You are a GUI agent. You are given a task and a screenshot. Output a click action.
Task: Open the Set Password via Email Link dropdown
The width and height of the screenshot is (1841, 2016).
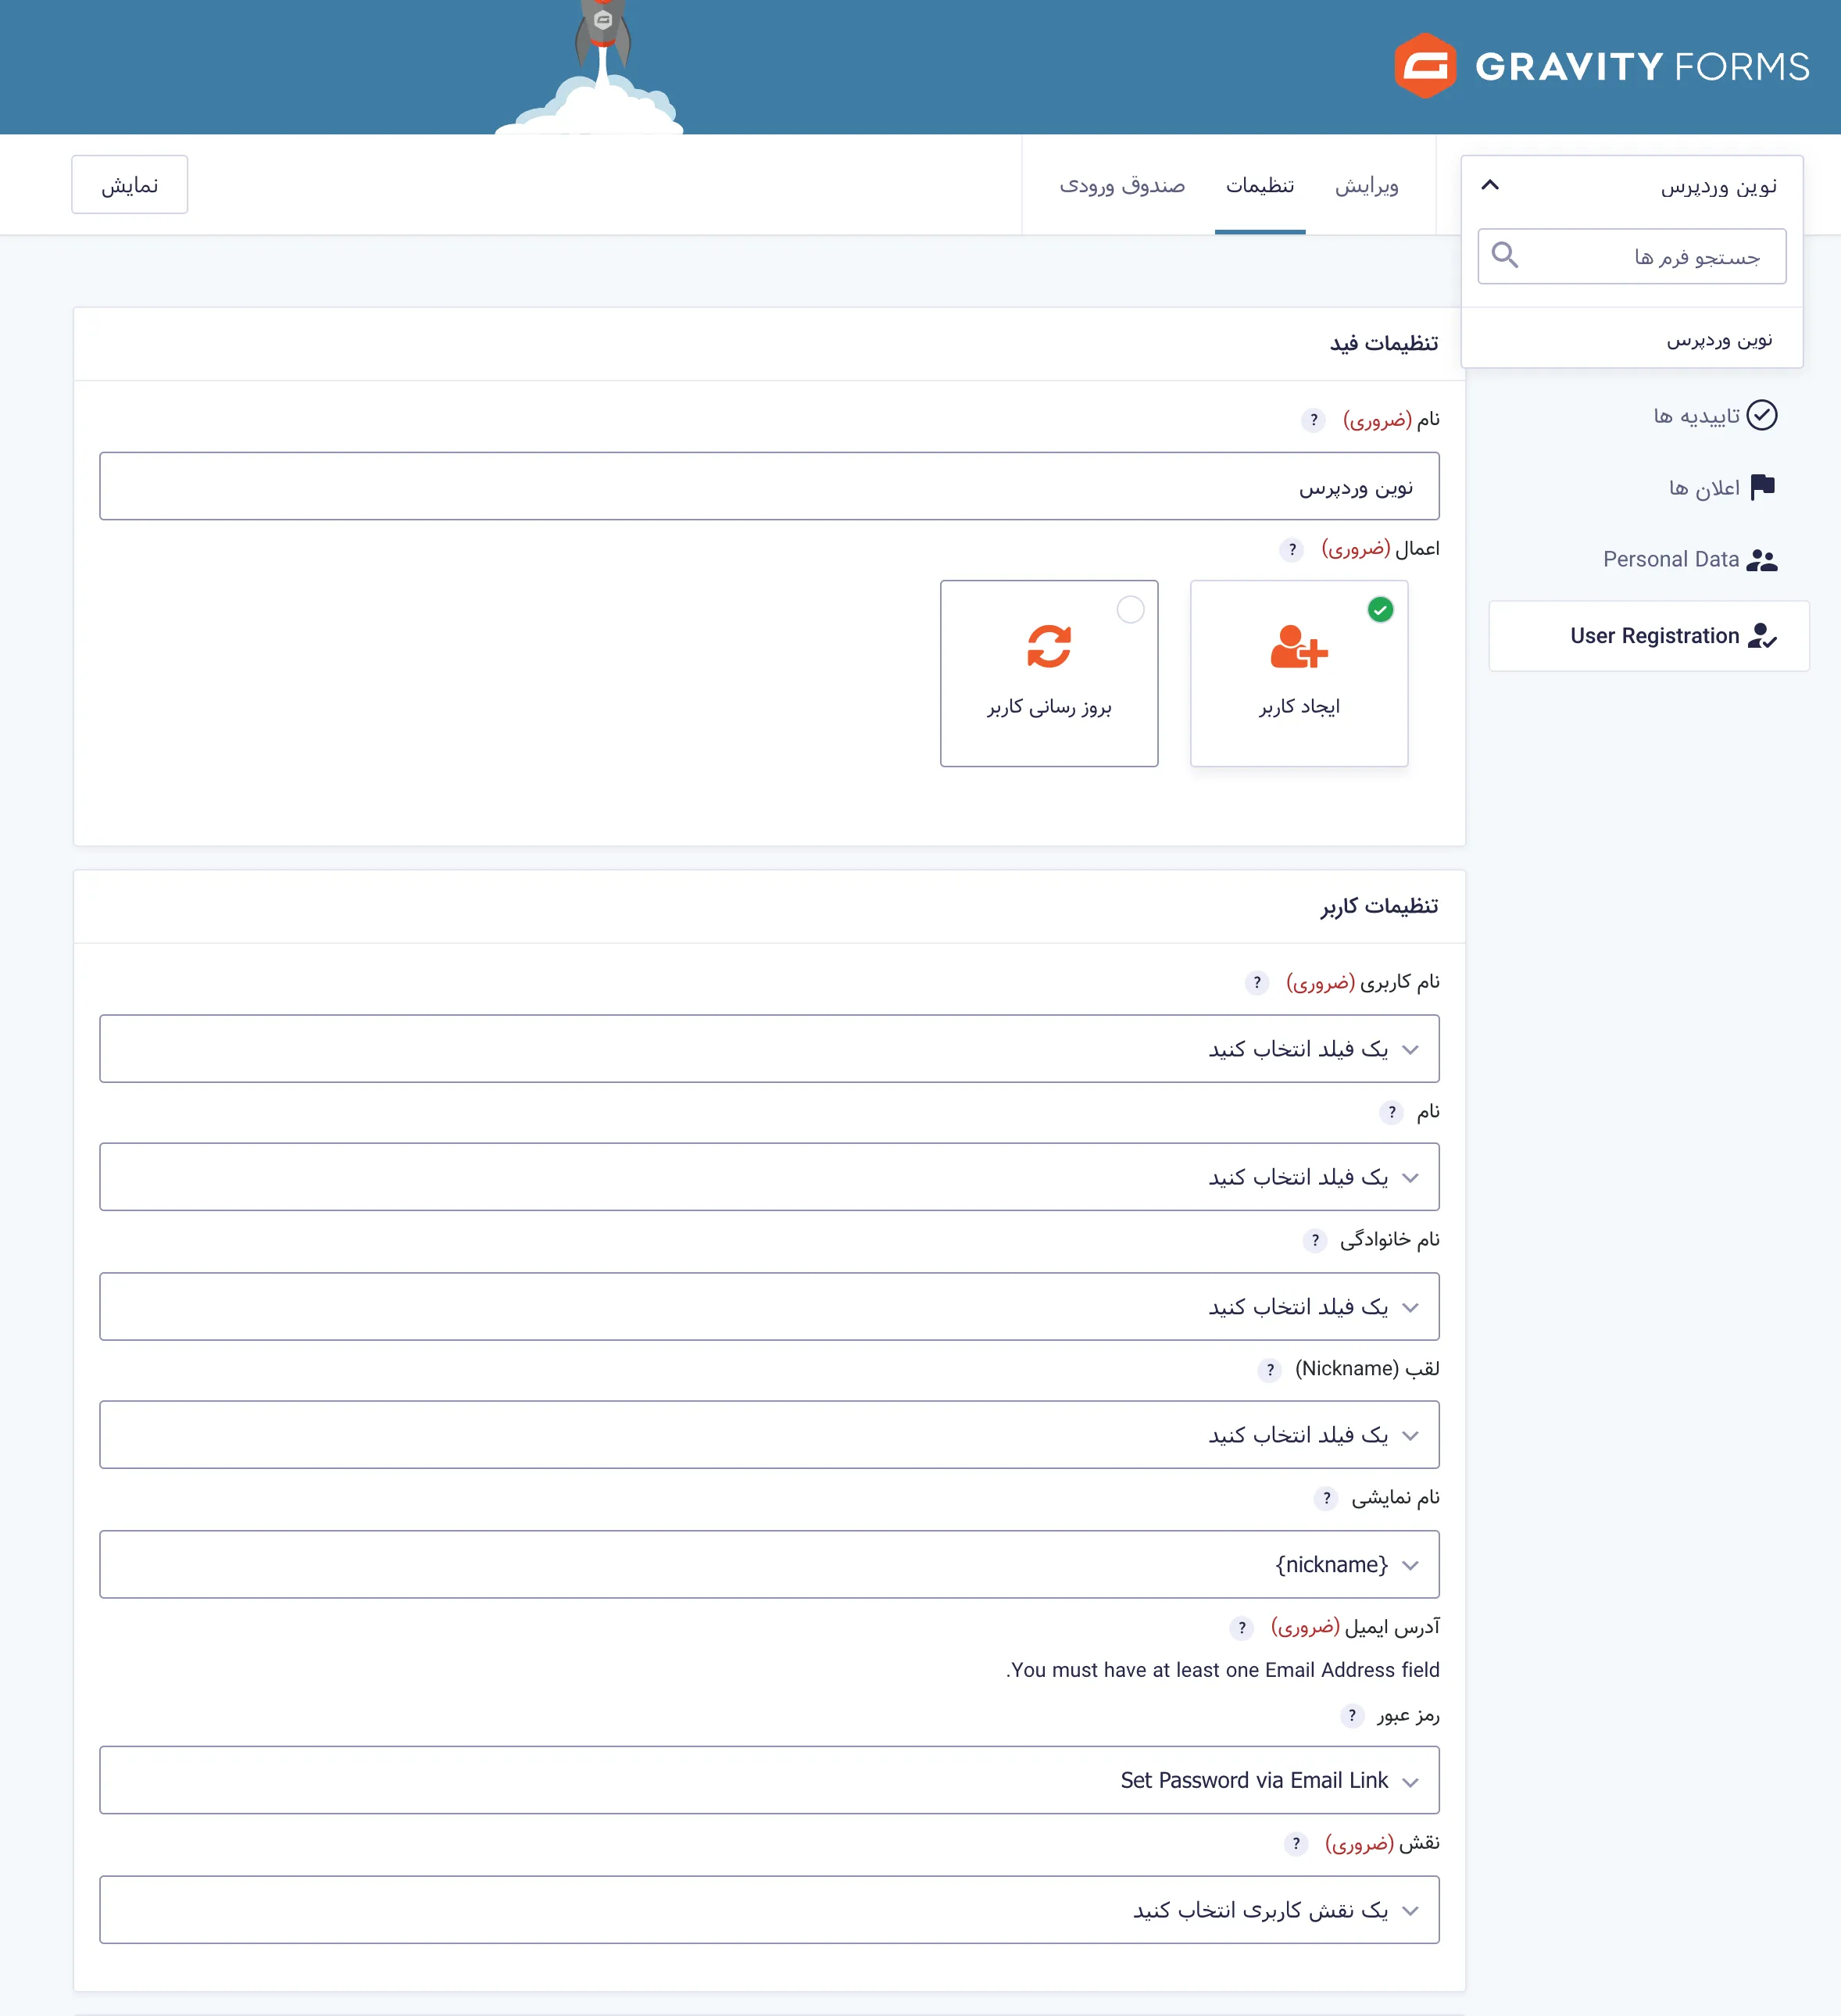769,1781
